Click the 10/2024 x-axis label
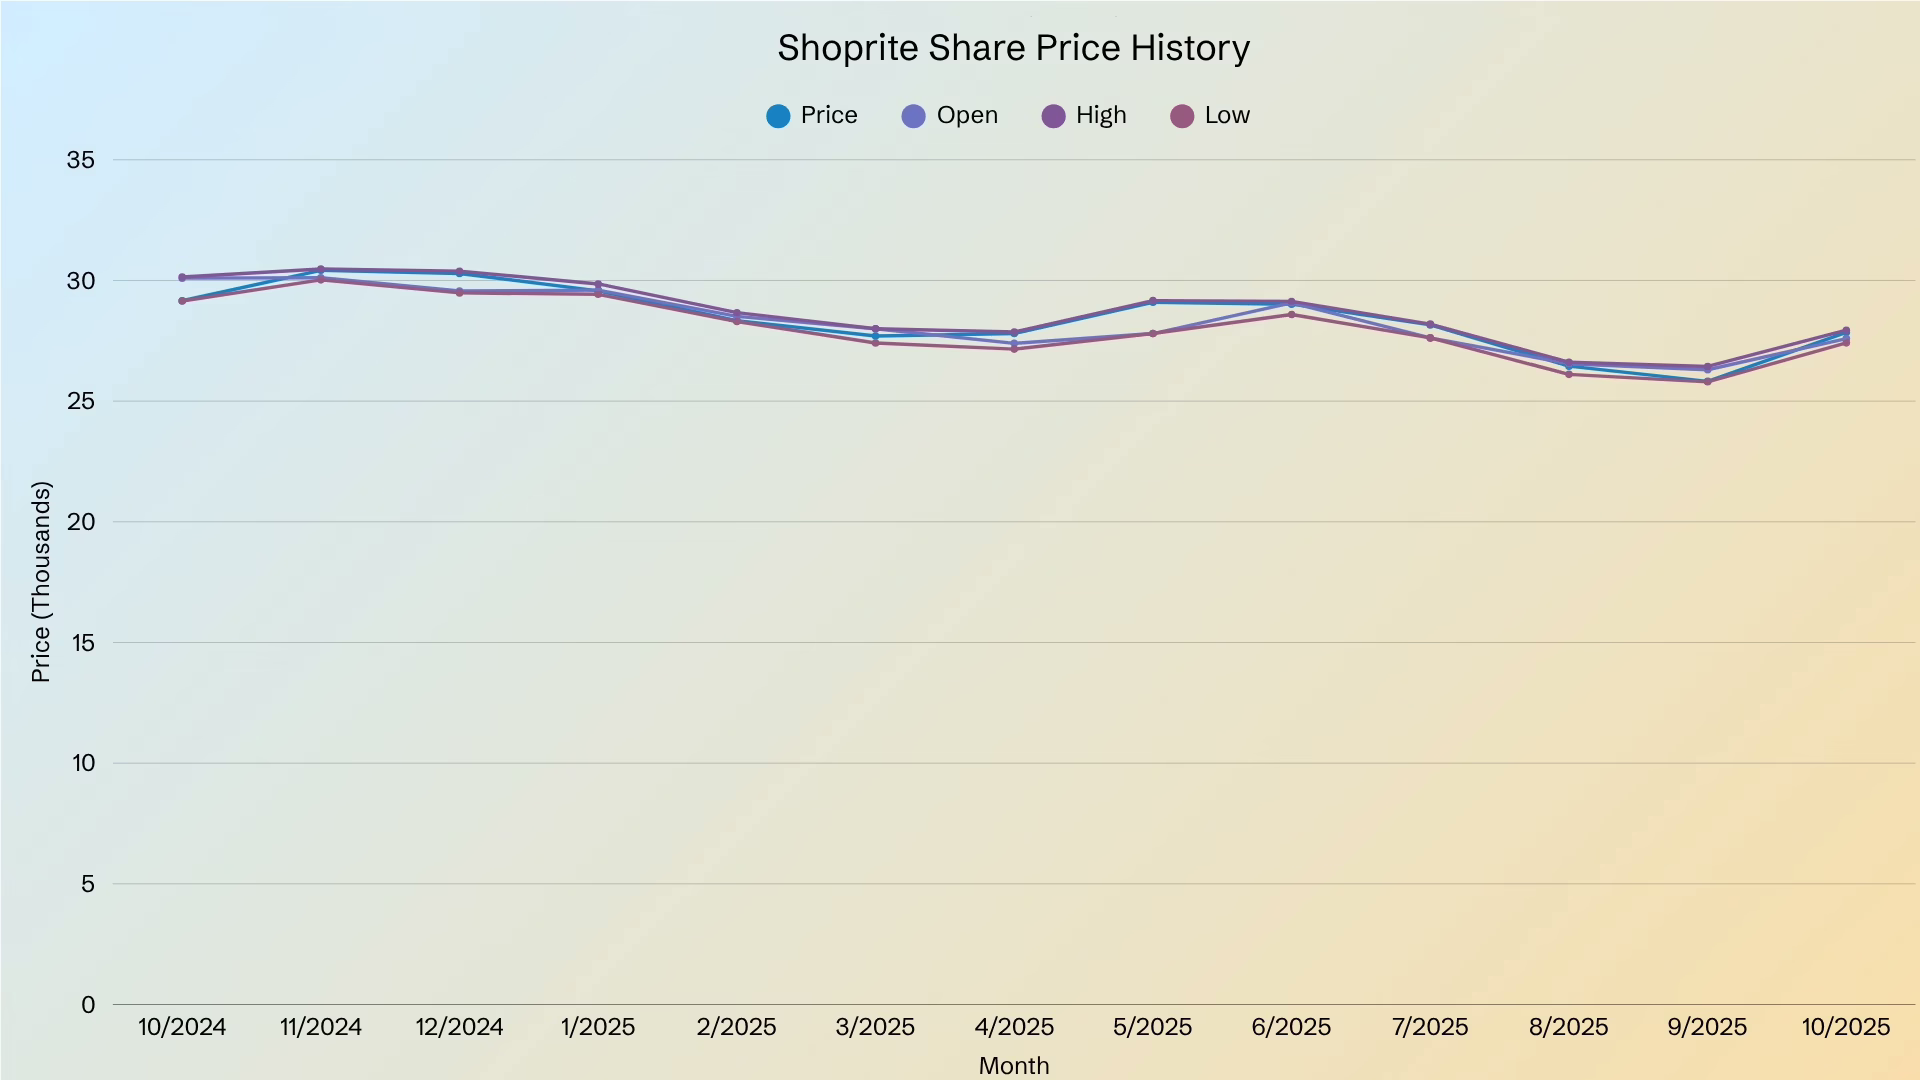The width and height of the screenshot is (1920, 1080). (182, 1027)
